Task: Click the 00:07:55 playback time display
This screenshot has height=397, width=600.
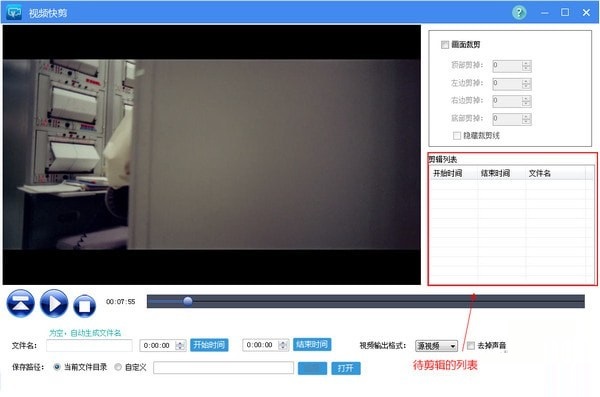Action: [x=121, y=302]
